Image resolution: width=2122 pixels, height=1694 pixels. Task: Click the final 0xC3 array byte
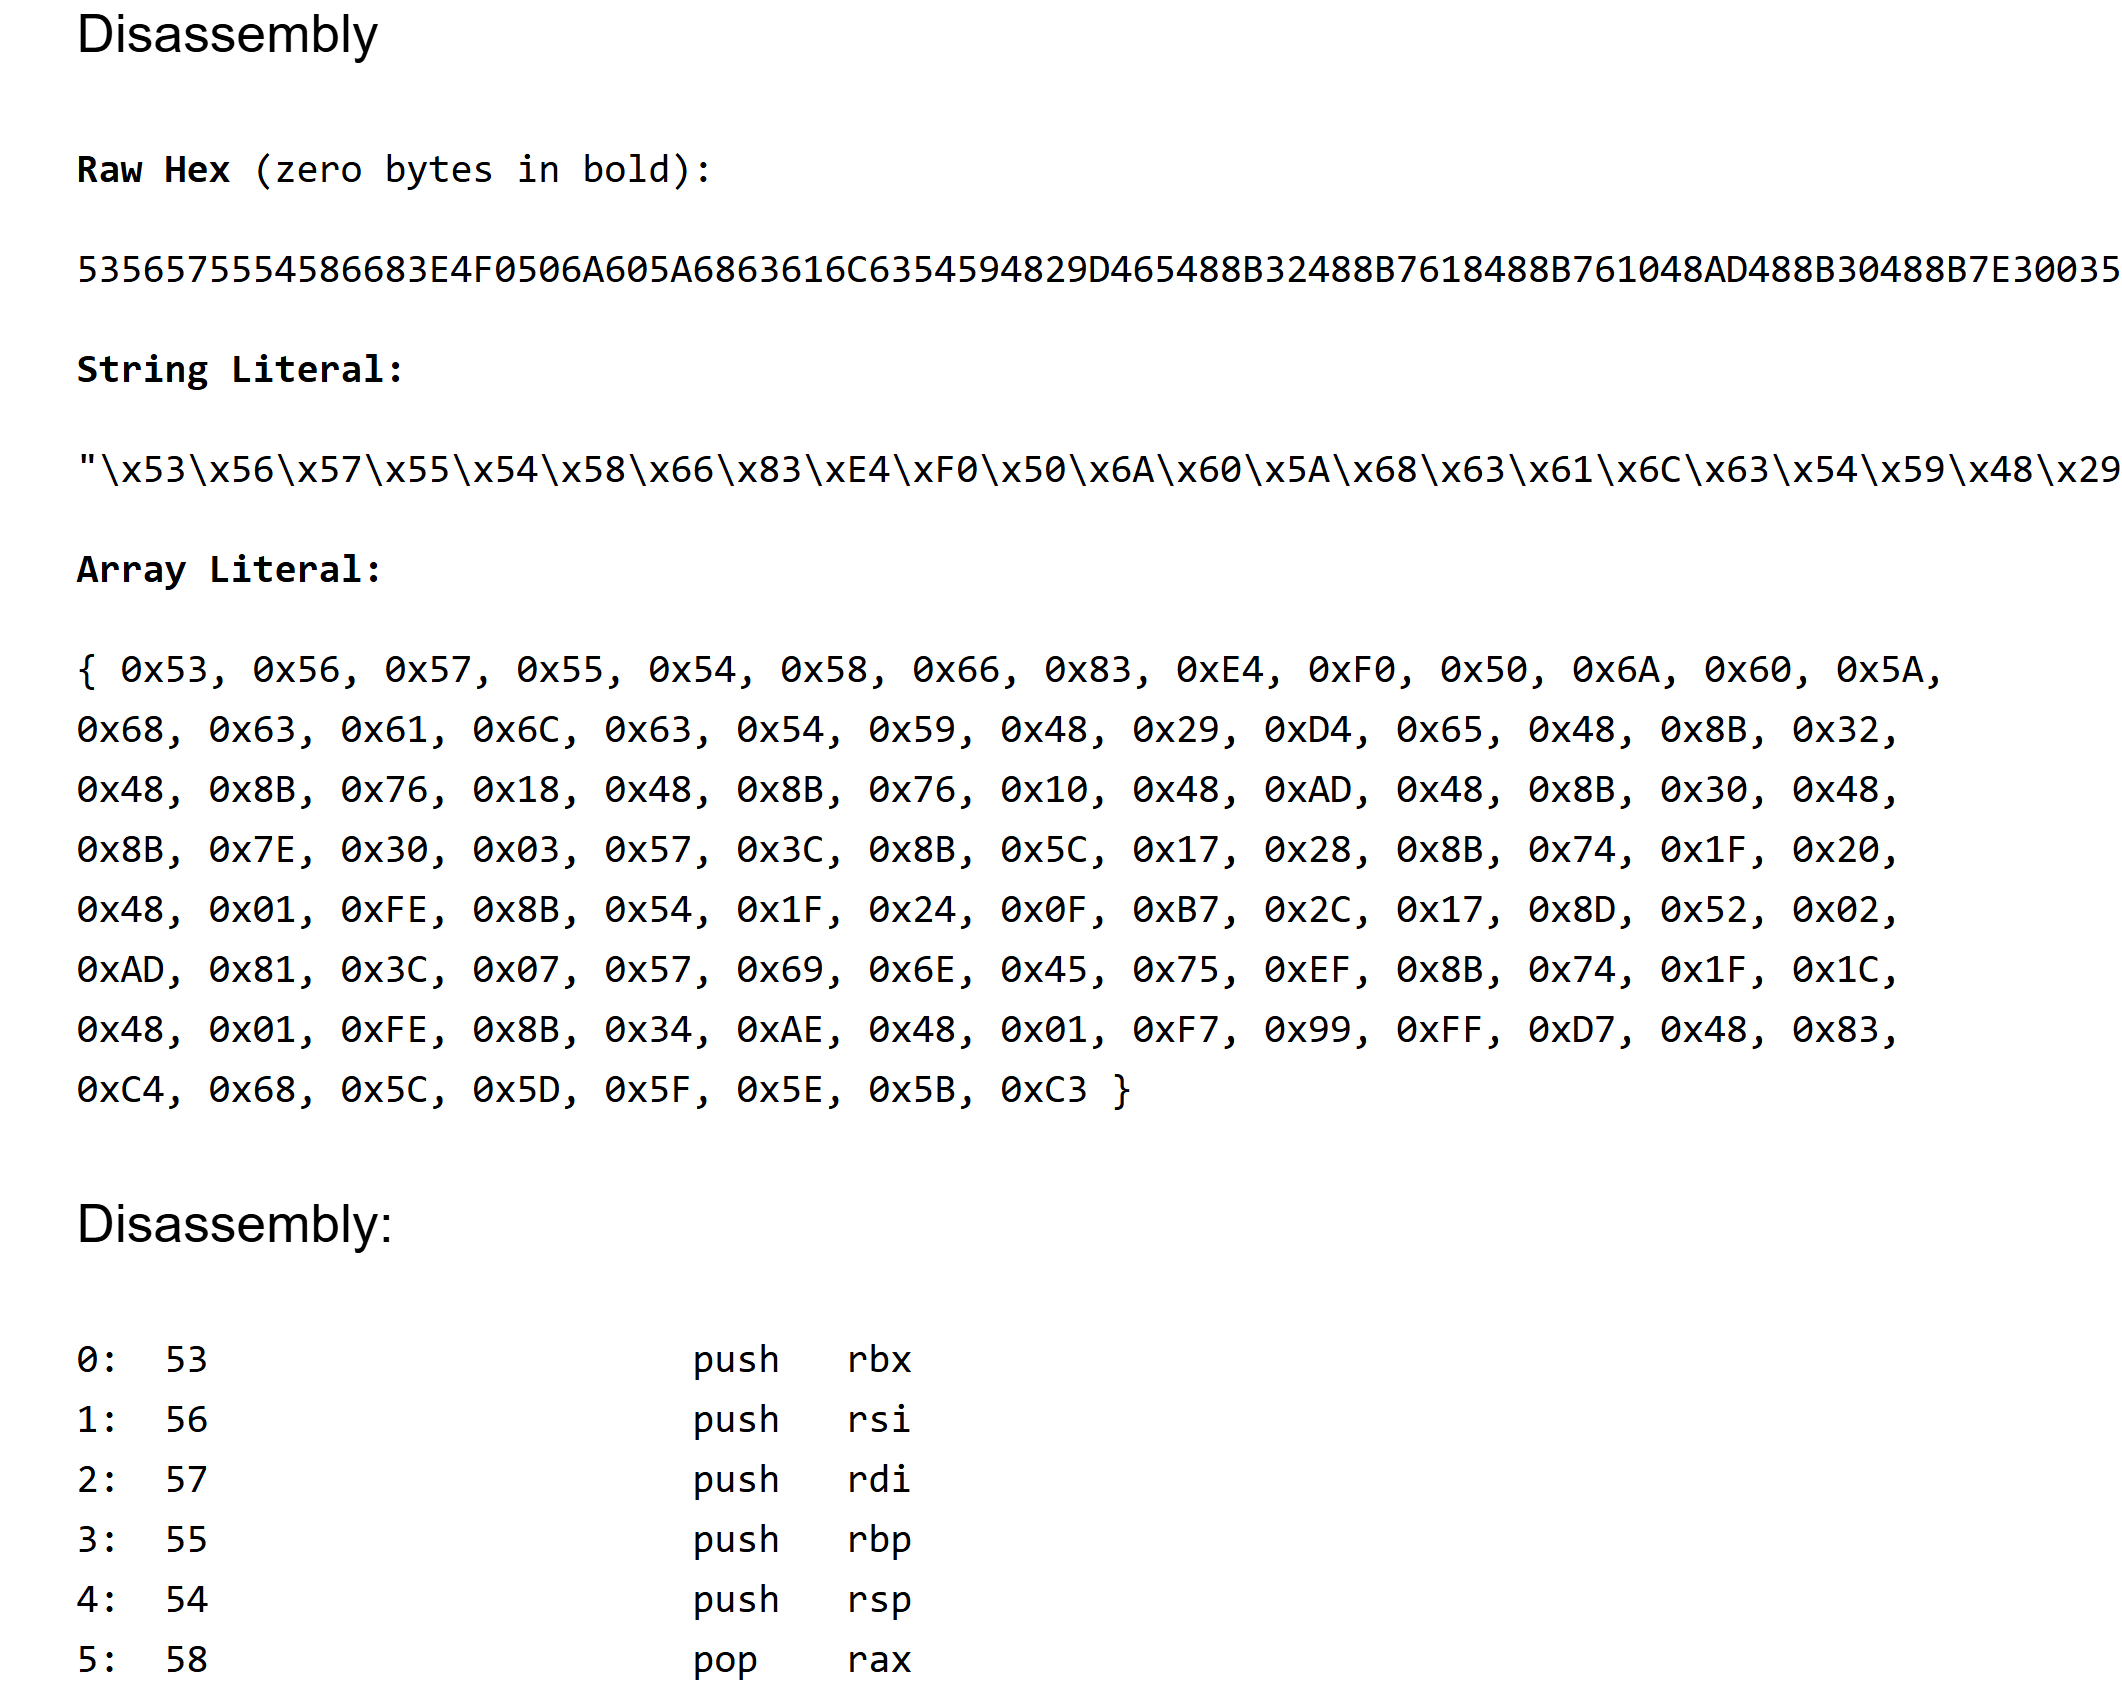[1043, 1090]
